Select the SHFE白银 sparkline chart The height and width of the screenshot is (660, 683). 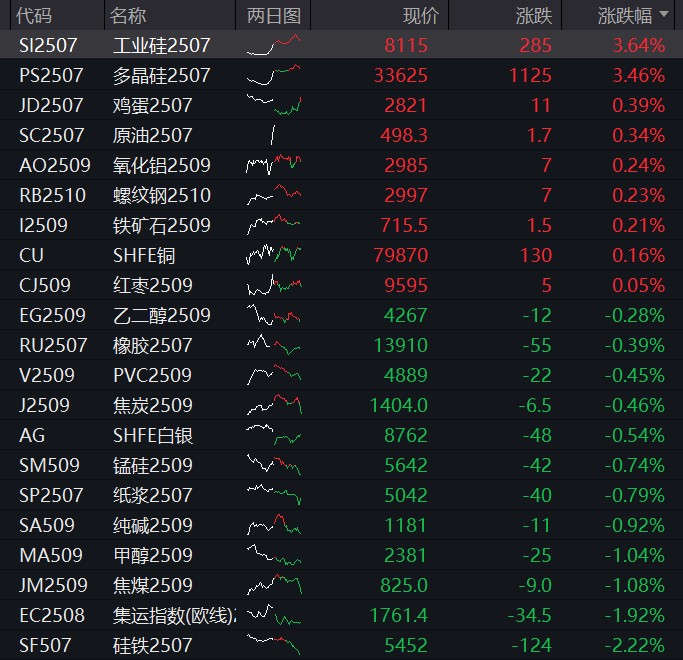point(273,435)
